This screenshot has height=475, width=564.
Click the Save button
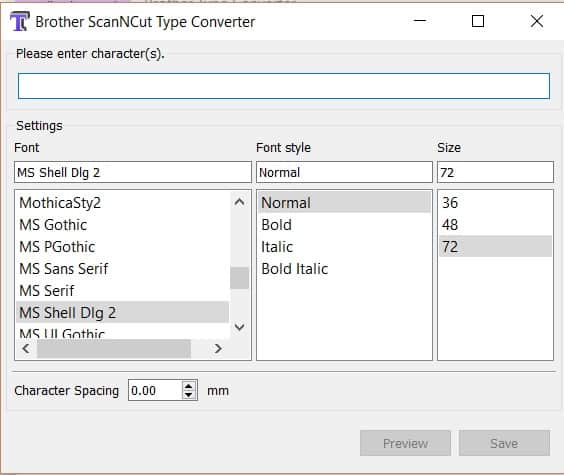[504, 443]
